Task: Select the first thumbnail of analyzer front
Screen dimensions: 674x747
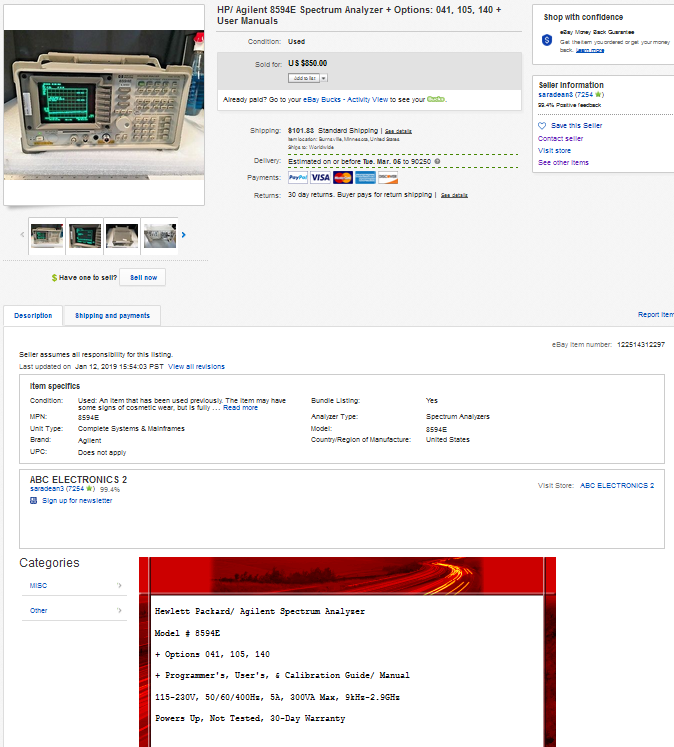Action: (x=47, y=236)
